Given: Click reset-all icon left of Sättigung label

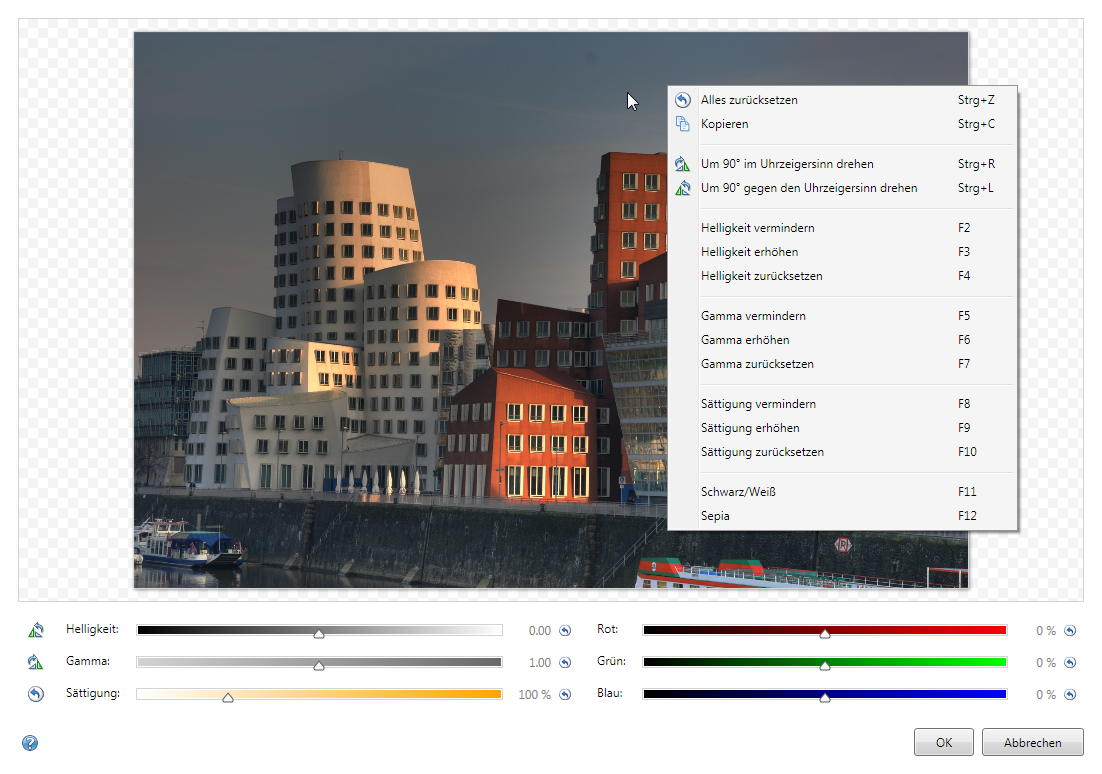Looking at the screenshot, I should [36, 694].
